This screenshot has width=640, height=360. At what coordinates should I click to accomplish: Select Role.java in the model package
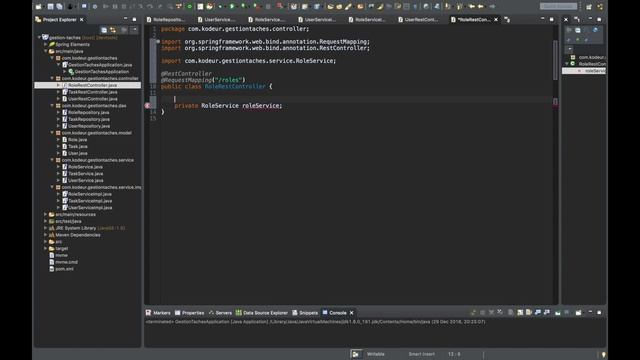pyautogui.click(x=77, y=140)
